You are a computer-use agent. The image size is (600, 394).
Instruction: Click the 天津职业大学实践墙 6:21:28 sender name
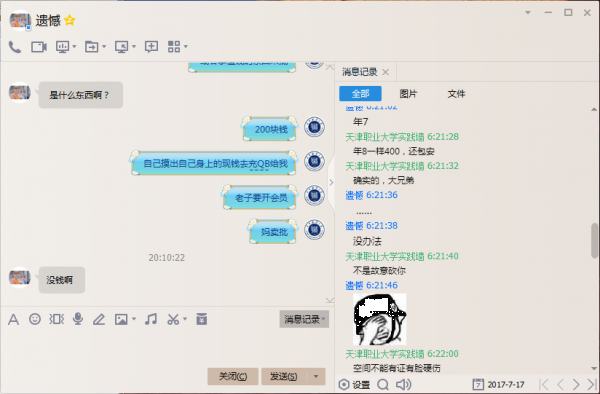402,137
